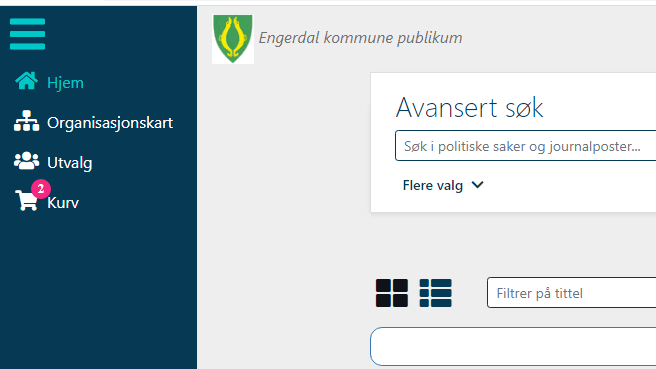Click the people group icon for Utvalg

26,161
